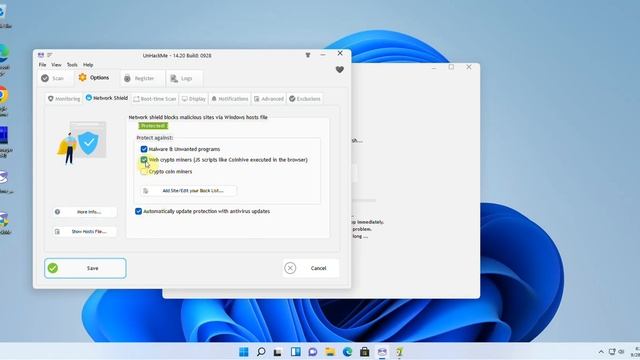Image resolution: width=640 pixels, height=360 pixels.
Task: Save the Network Shield settings
Action: 85,268
